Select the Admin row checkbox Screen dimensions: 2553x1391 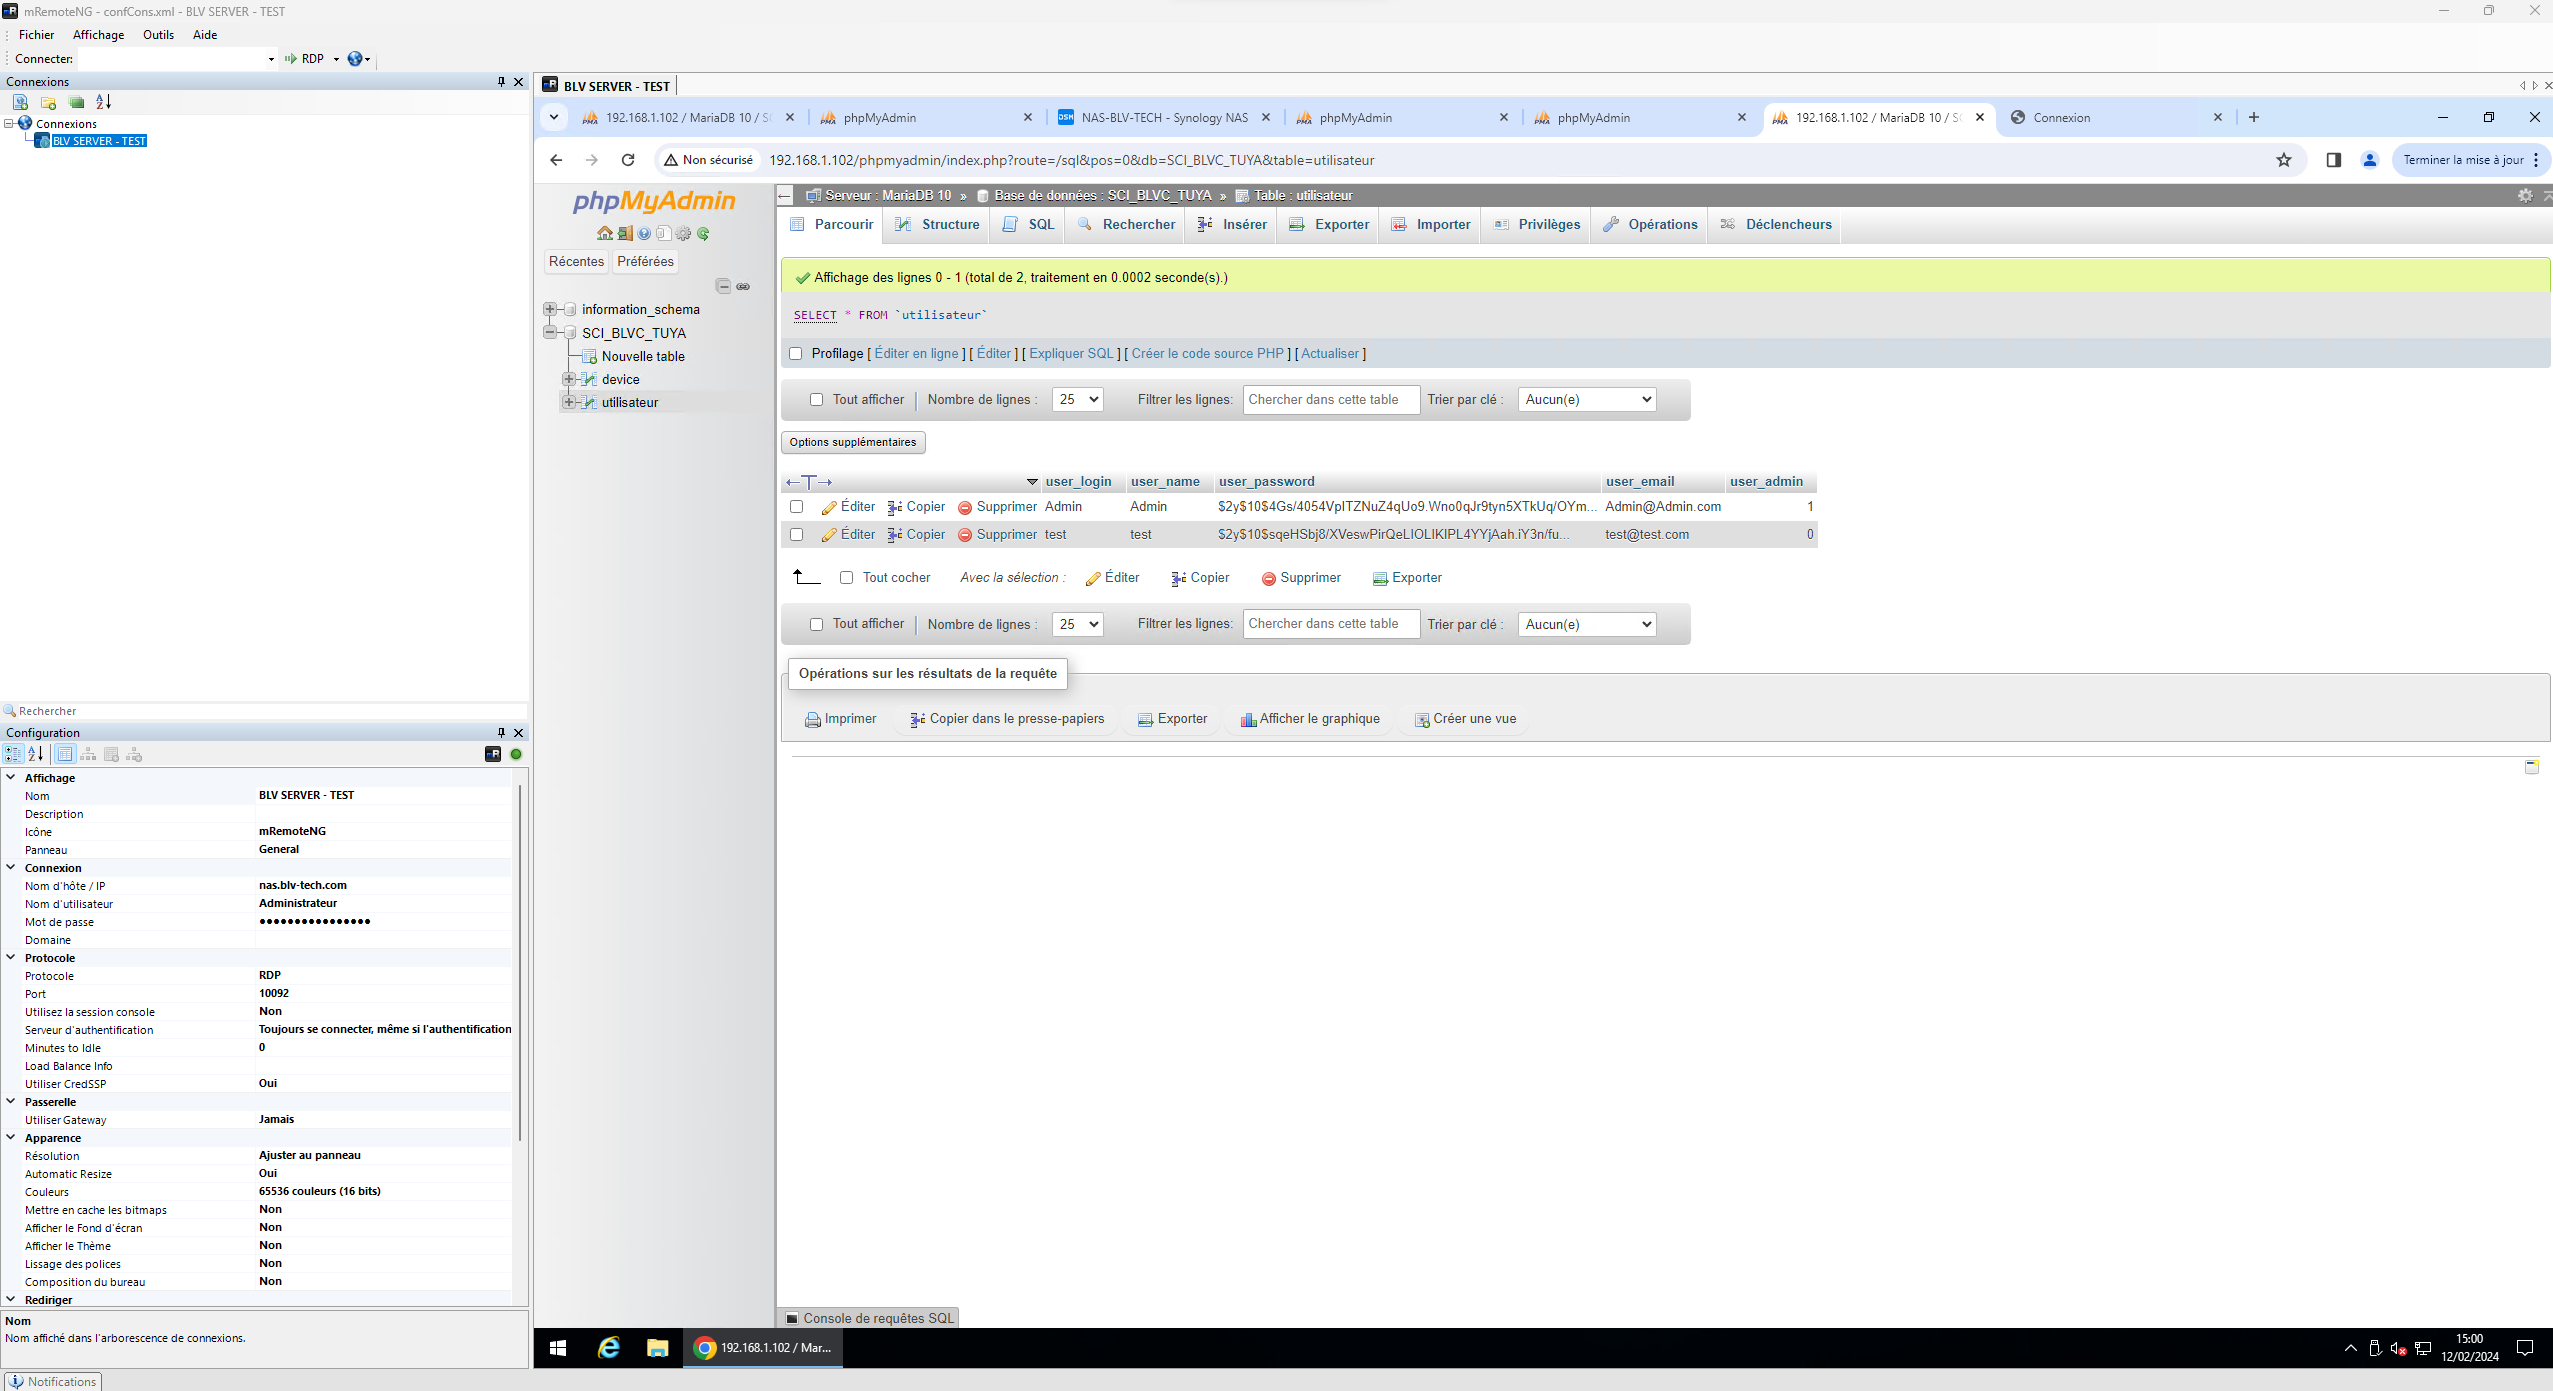(x=796, y=507)
